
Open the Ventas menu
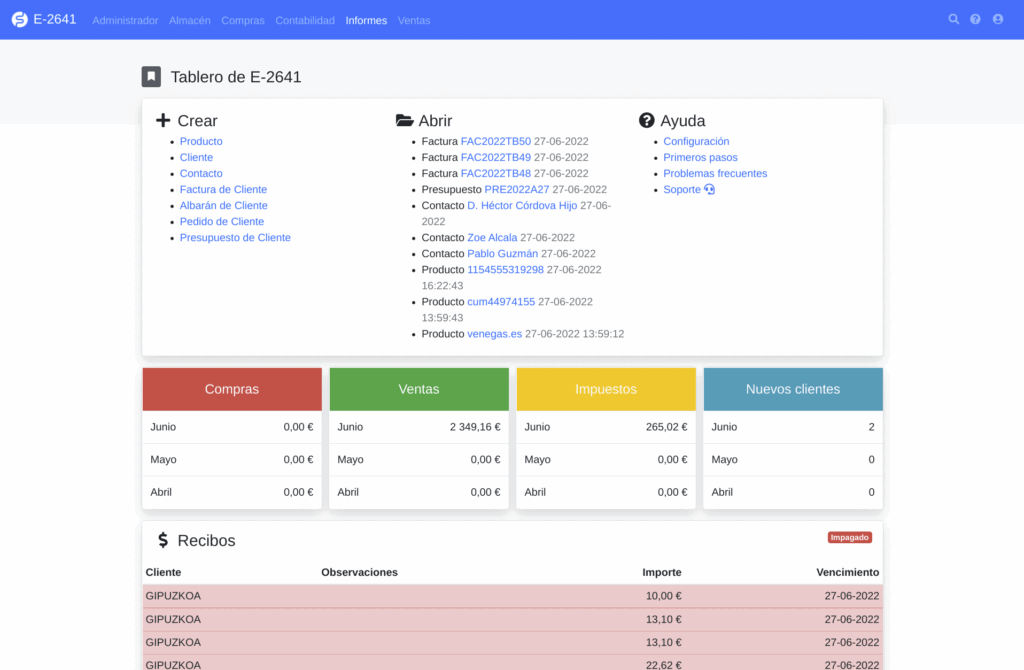tap(414, 21)
